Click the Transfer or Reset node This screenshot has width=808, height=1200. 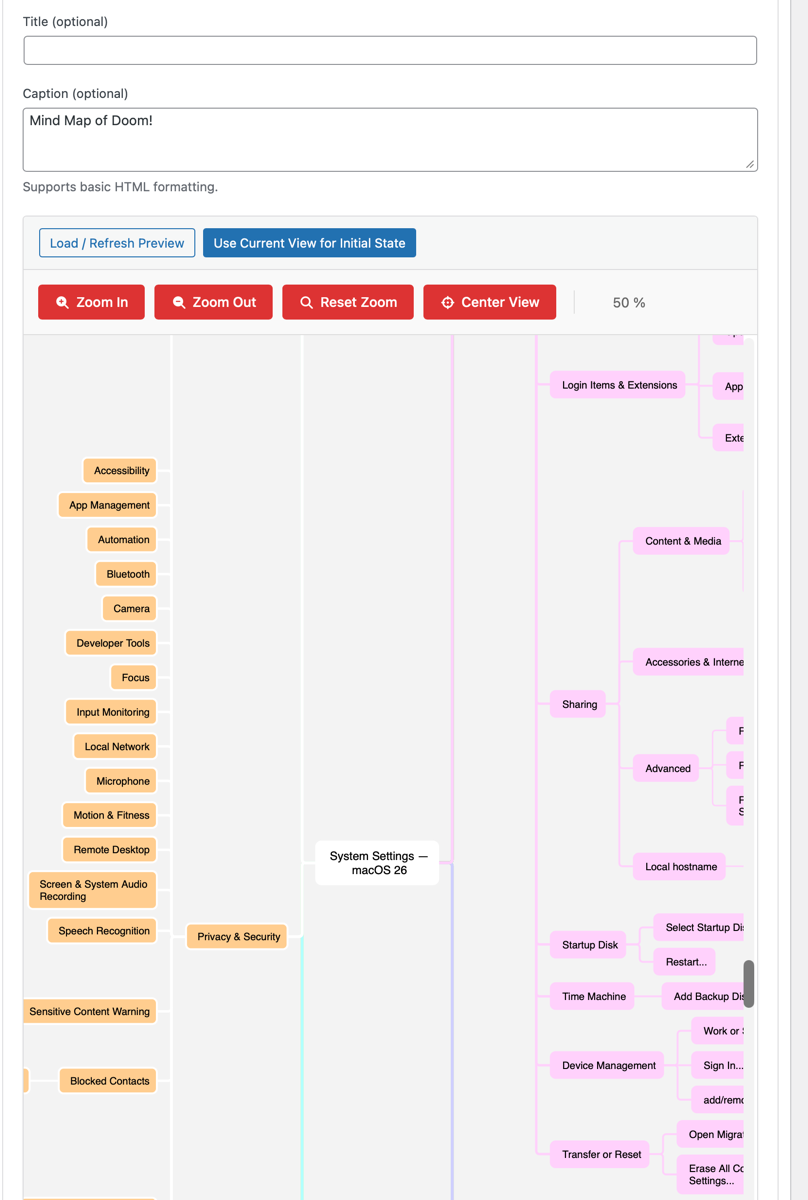click(599, 1154)
